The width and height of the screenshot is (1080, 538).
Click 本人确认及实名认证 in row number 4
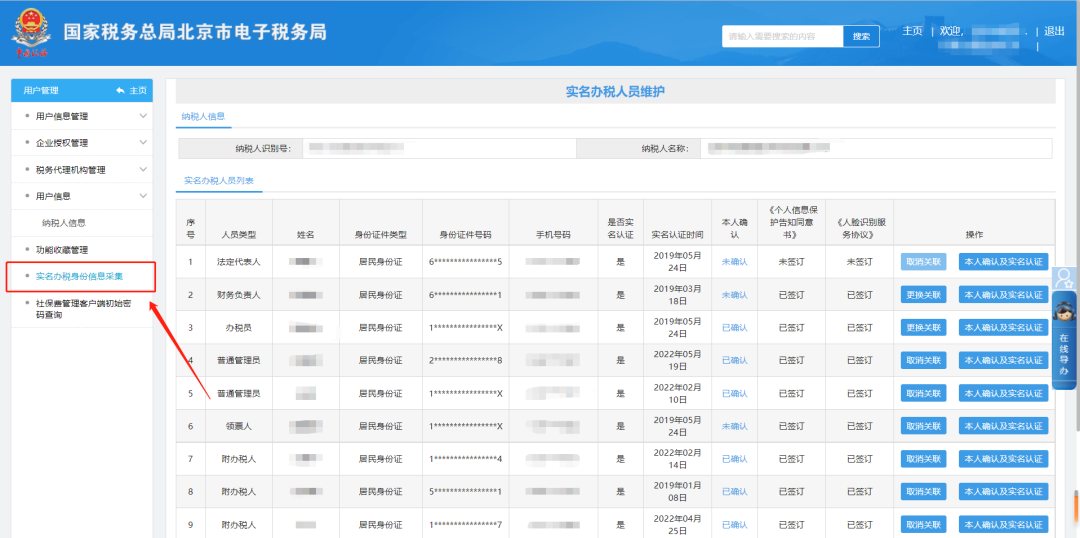(x=1004, y=360)
